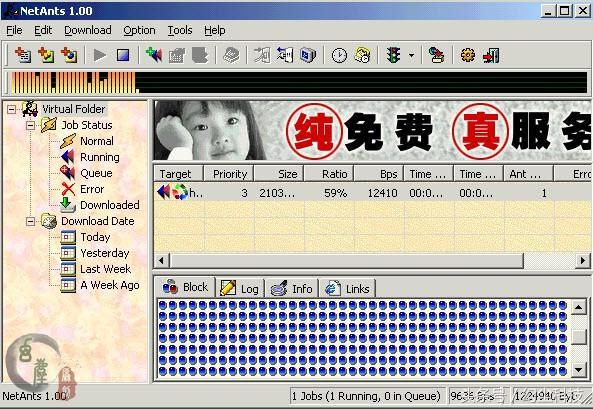Viewport: 593px width, 409px height.
Task: Switch to the Log tab
Action: pyautogui.click(x=240, y=289)
